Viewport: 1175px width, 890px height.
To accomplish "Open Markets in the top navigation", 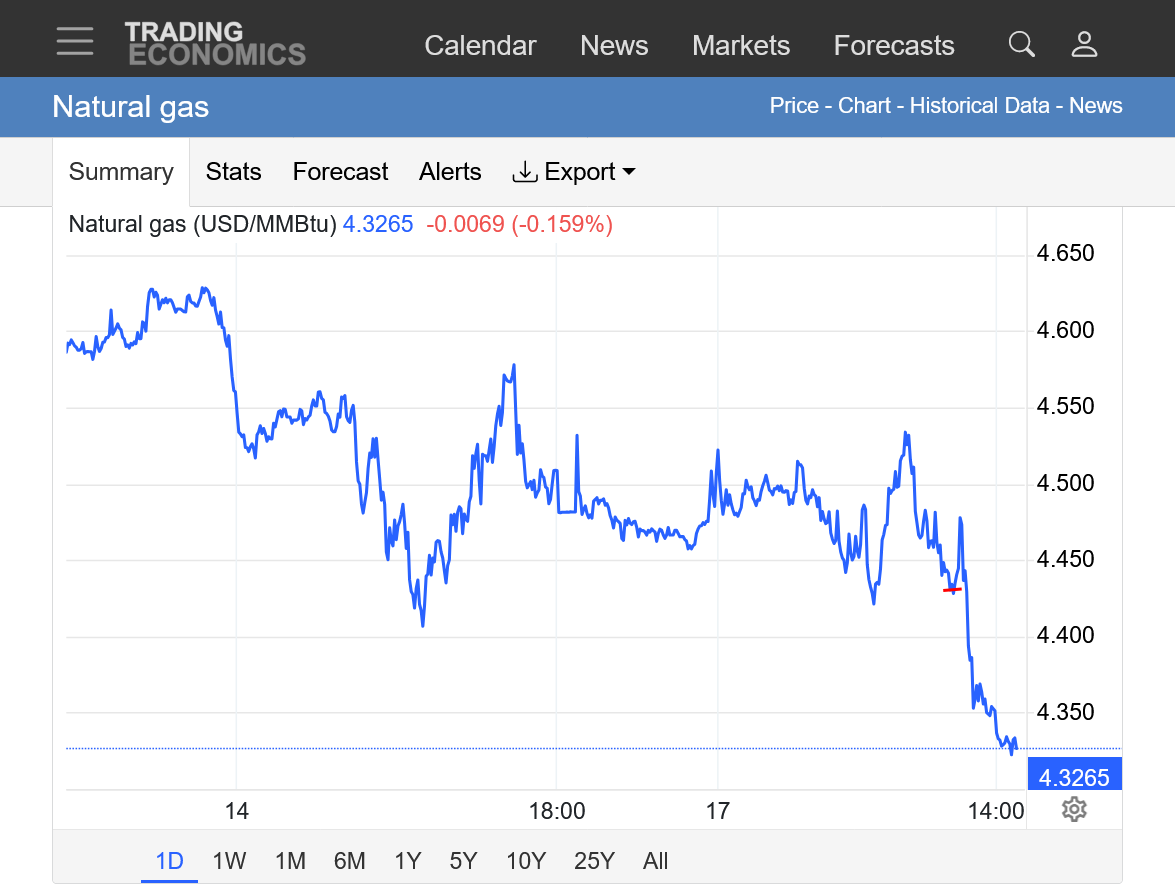I will click(741, 46).
